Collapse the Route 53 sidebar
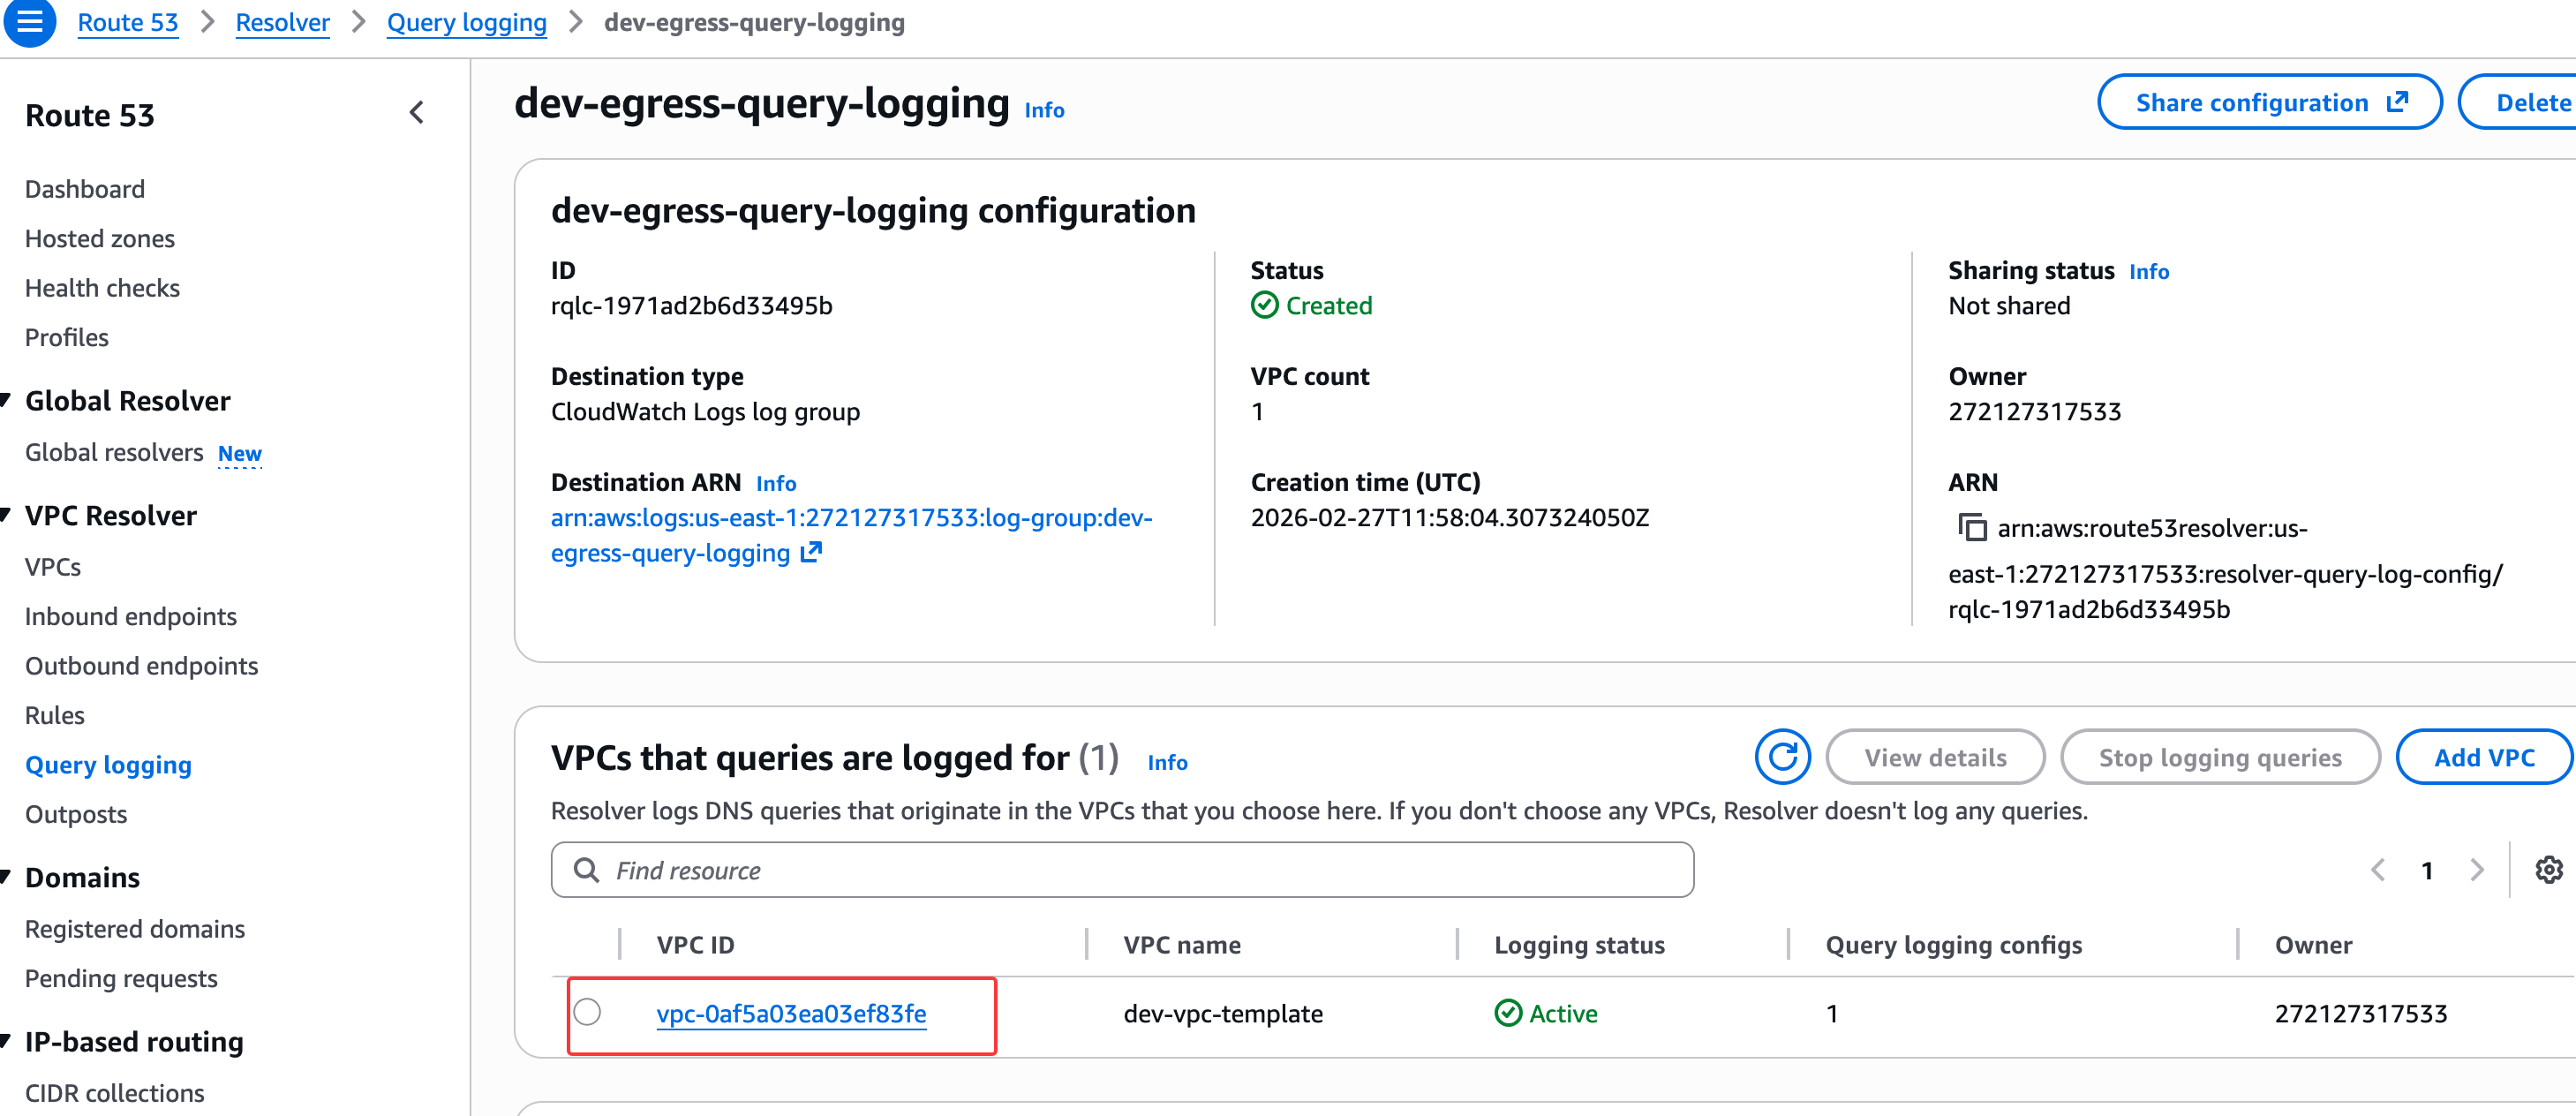The height and width of the screenshot is (1116, 2576). click(x=417, y=113)
